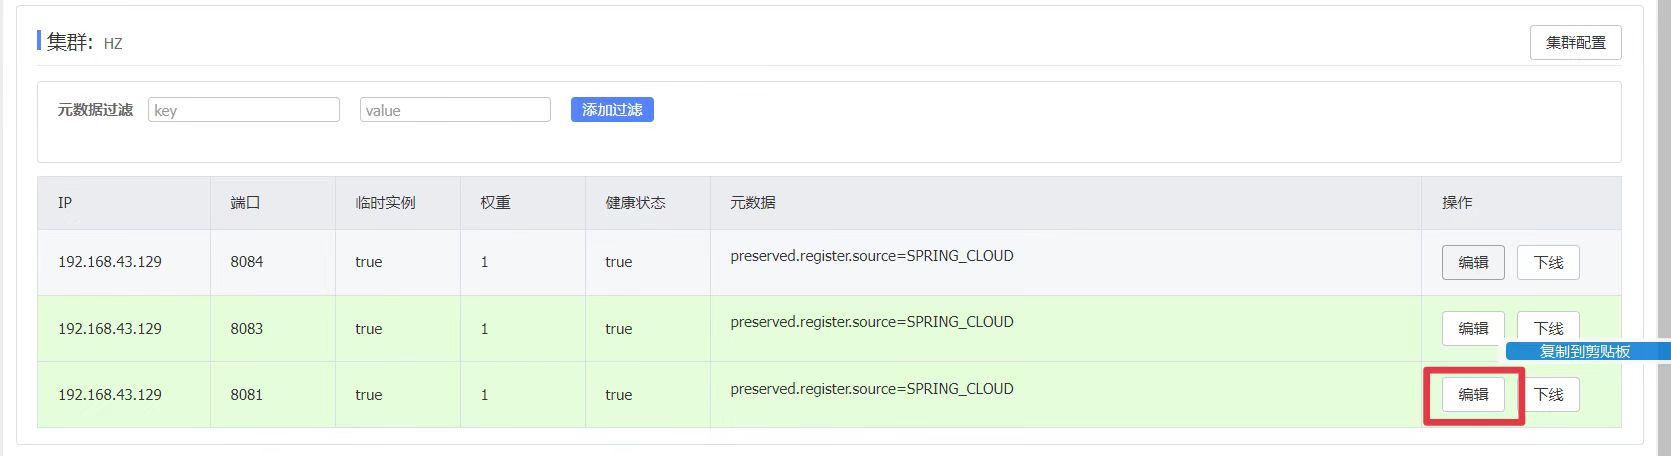
Task: Click the IP column header
Action: click(x=65, y=203)
